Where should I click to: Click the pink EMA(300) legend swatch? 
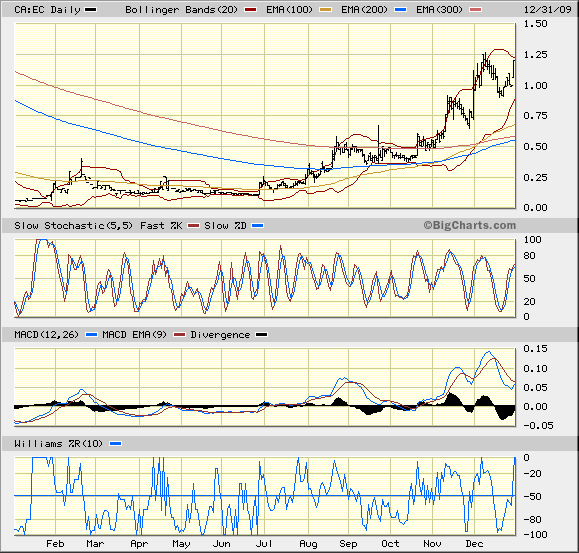pos(475,10)
